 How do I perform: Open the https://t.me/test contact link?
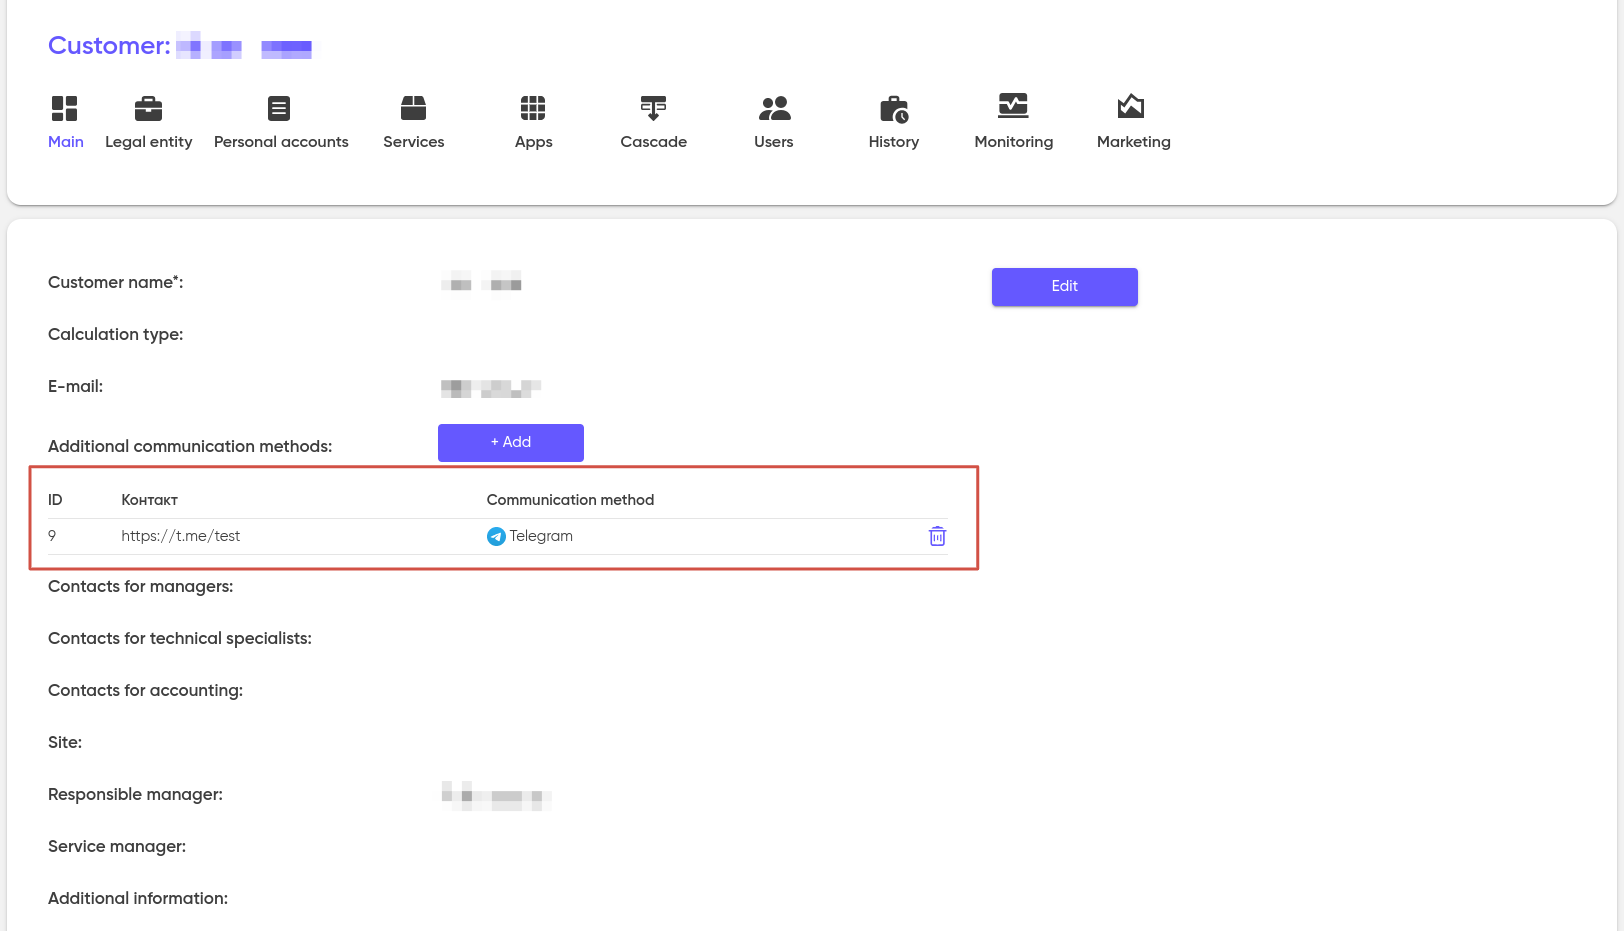coord(181,536)
